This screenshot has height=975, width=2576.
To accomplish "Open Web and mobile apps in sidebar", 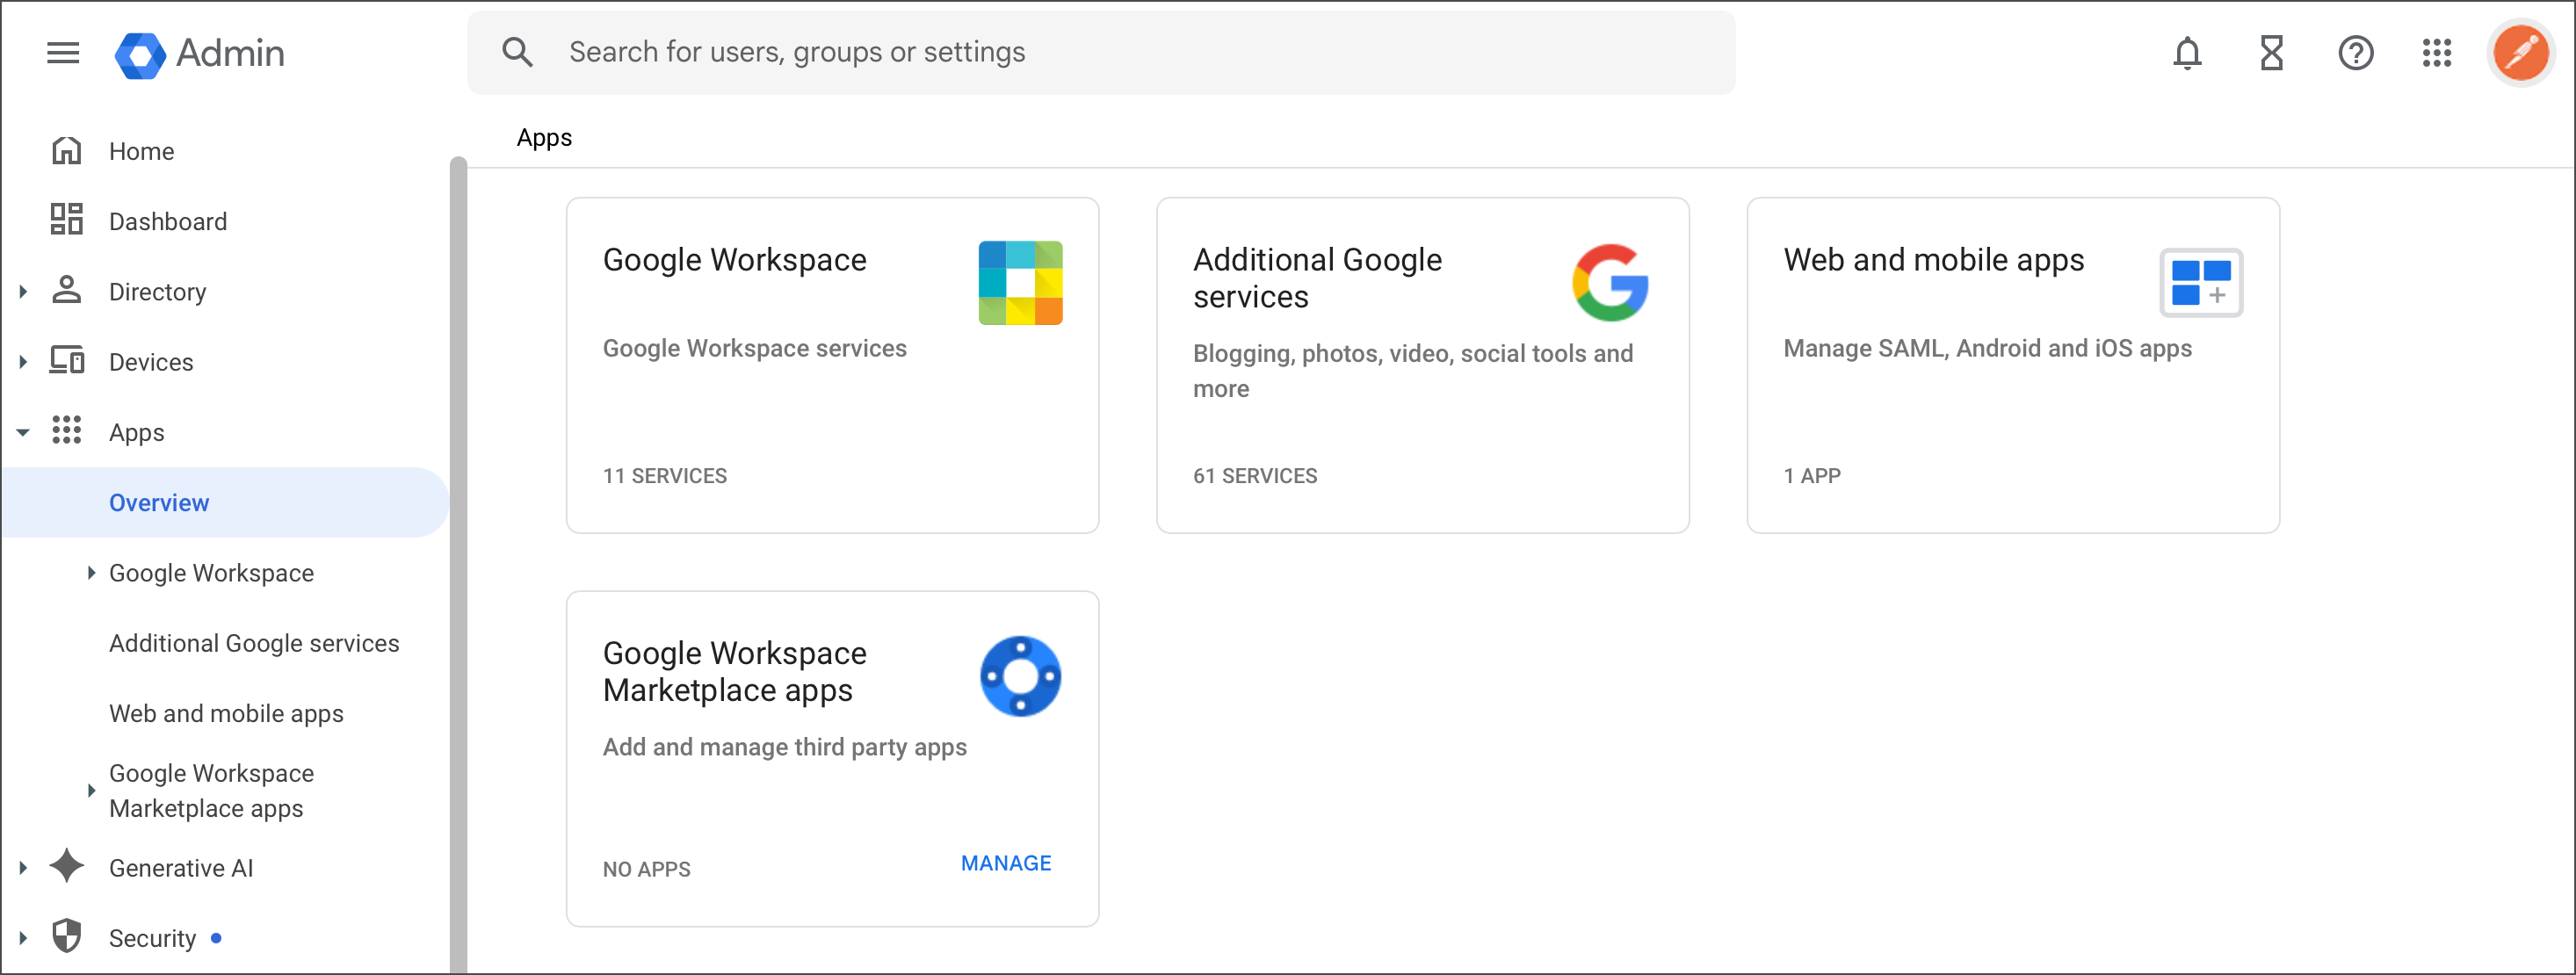I will (x=226, y=713).
